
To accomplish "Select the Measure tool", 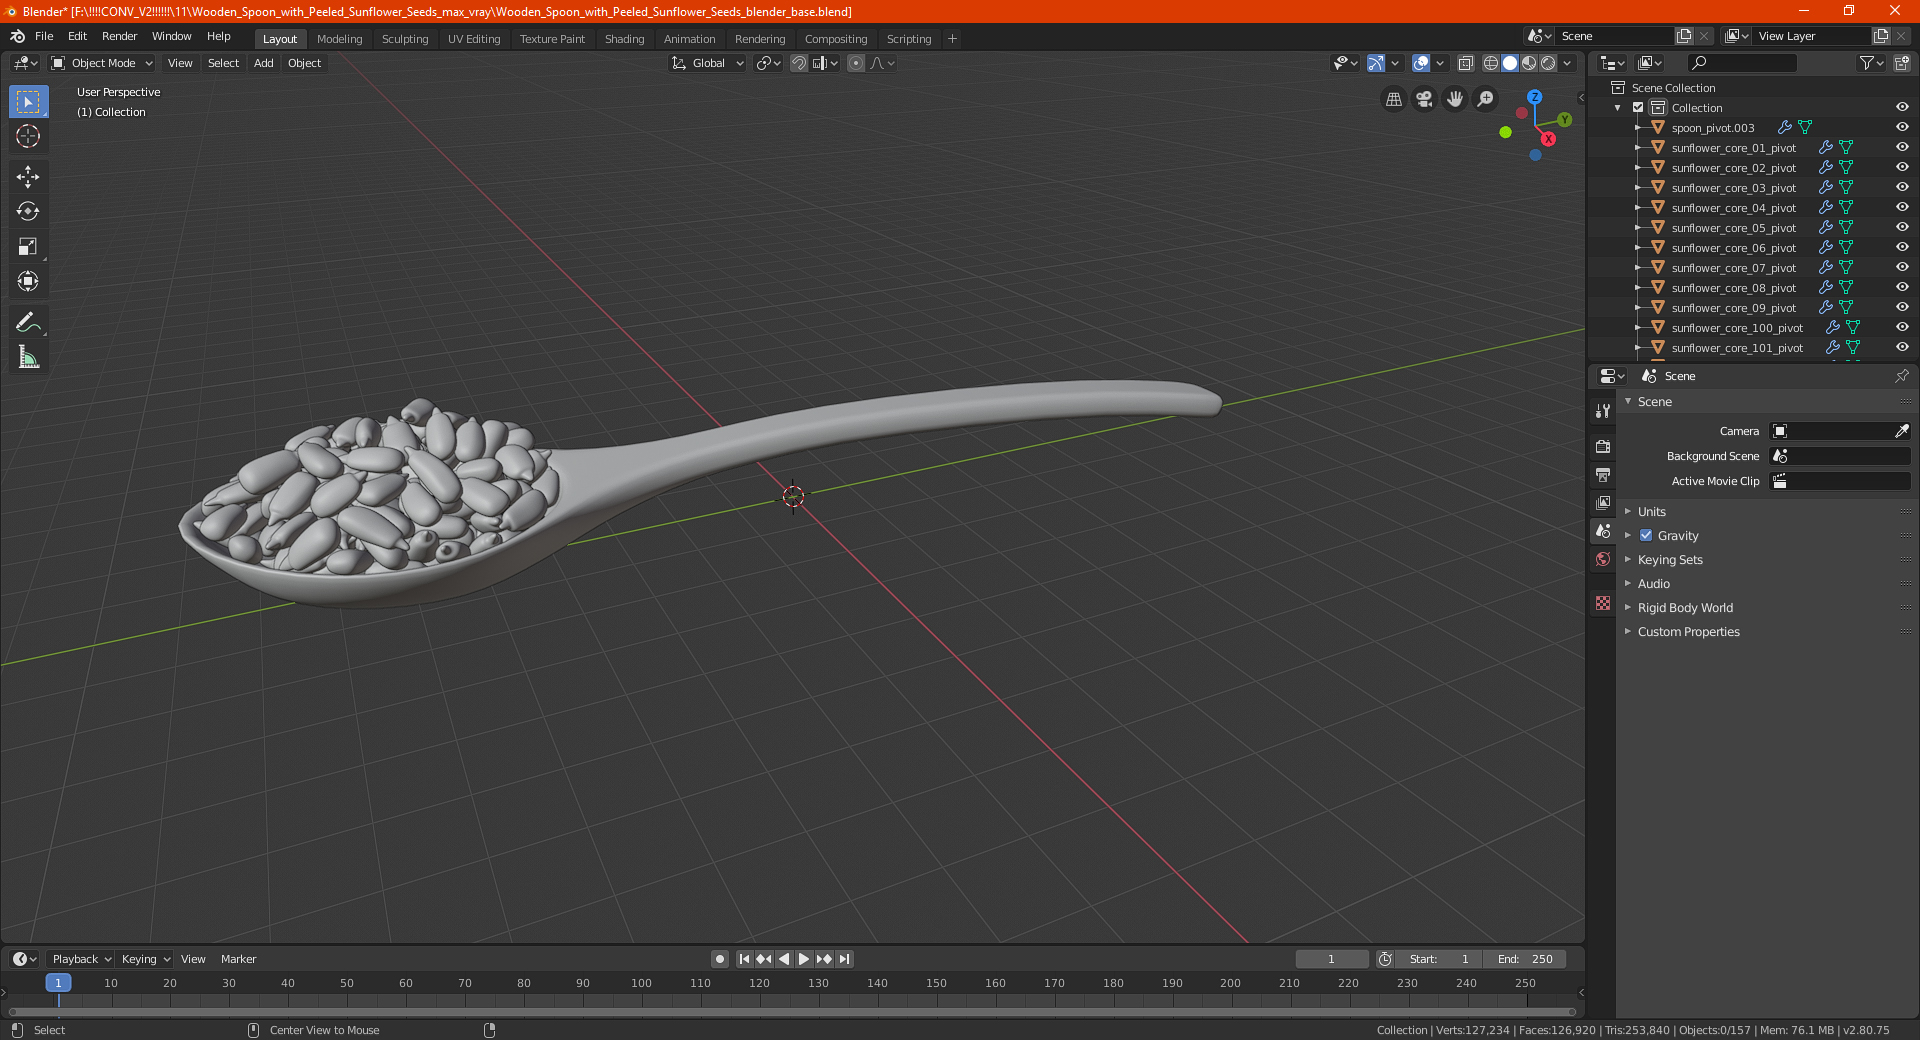I will [x=28, y=357].
